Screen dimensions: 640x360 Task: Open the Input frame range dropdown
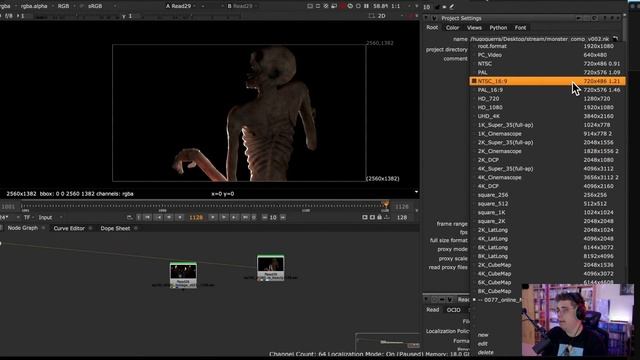(x=50, y=218)
